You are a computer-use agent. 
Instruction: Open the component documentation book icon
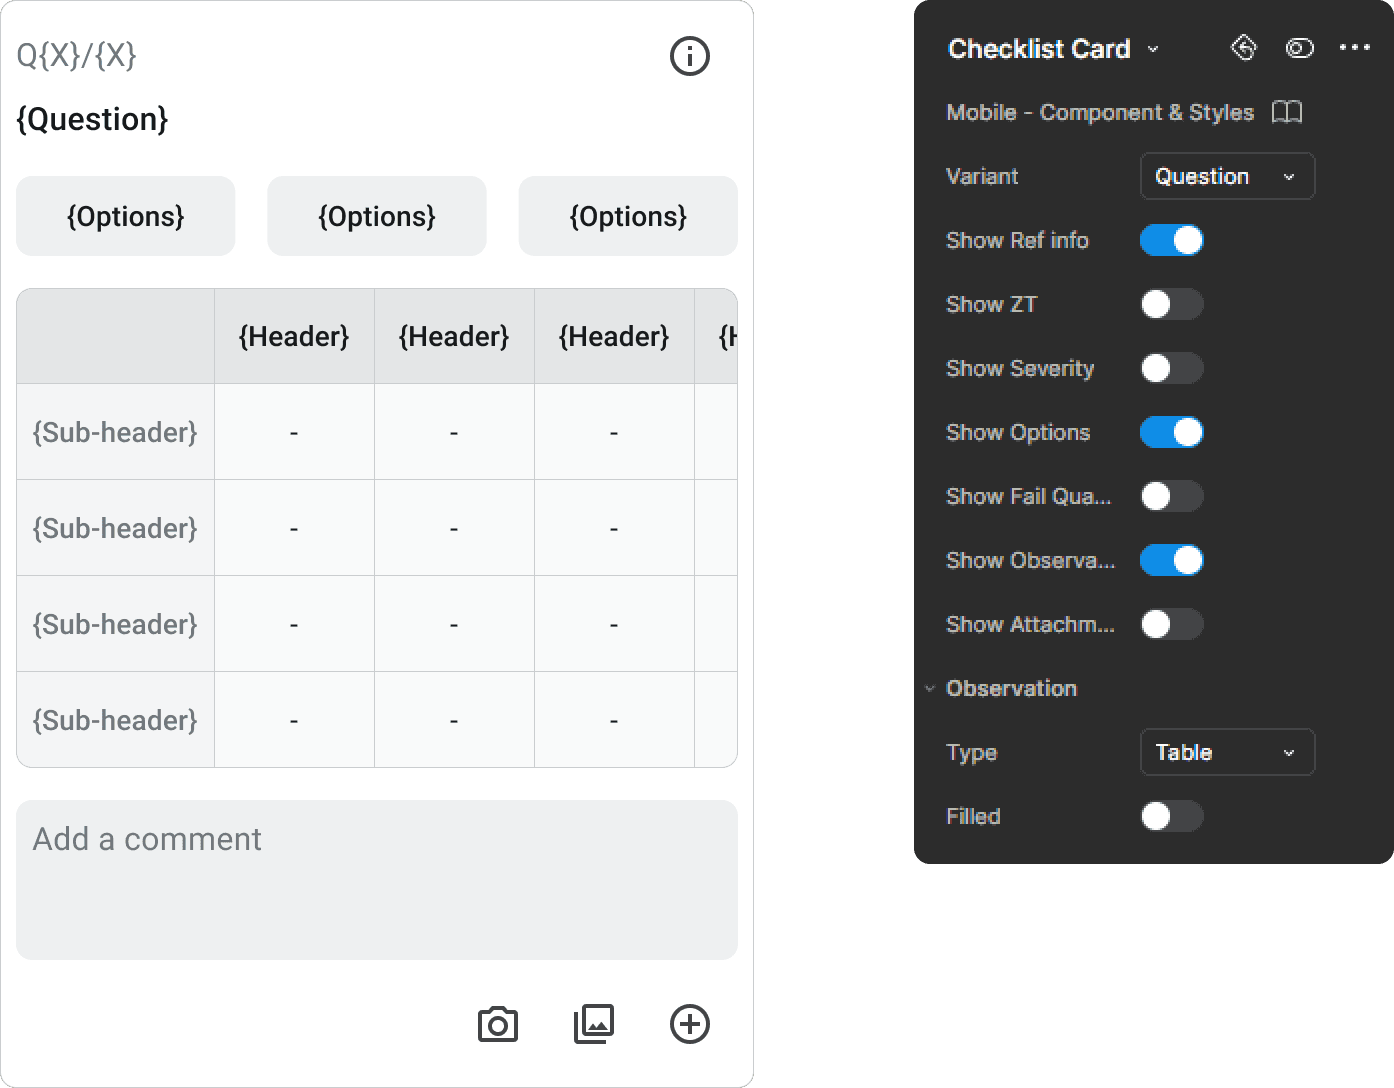pyautogui.click(x=1287, y=112)
